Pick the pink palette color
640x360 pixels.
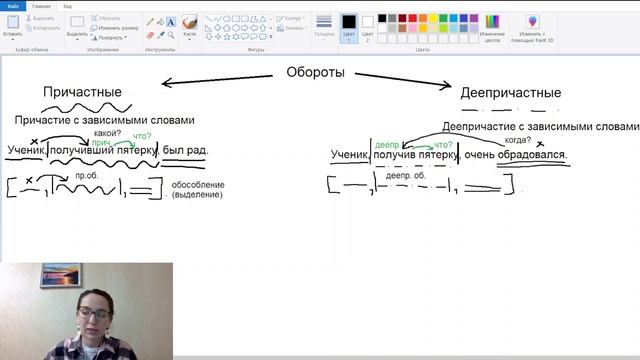413,28
